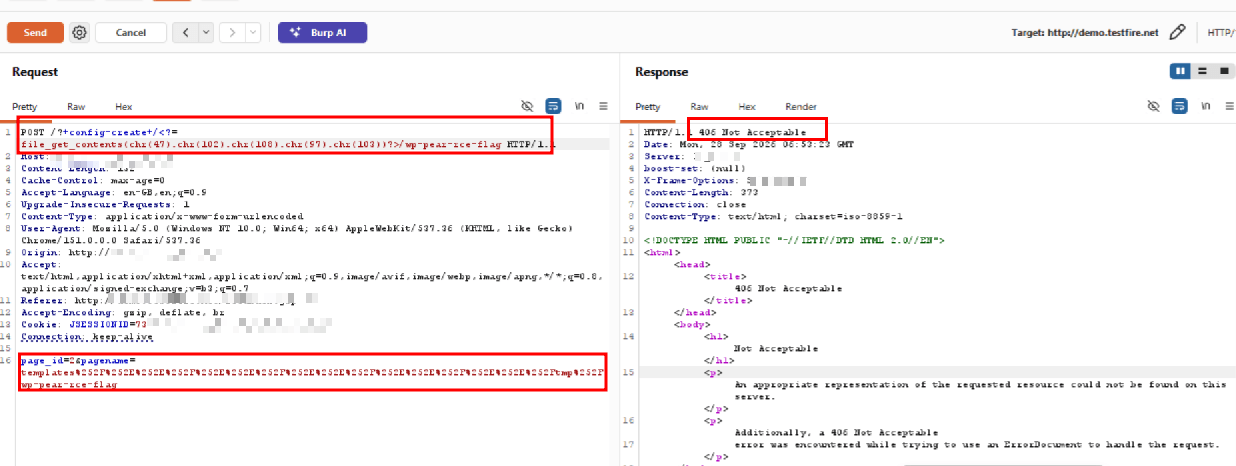
Task: Click the DOCTYPE HTML PUBLIC line
Action: point(794,240)
